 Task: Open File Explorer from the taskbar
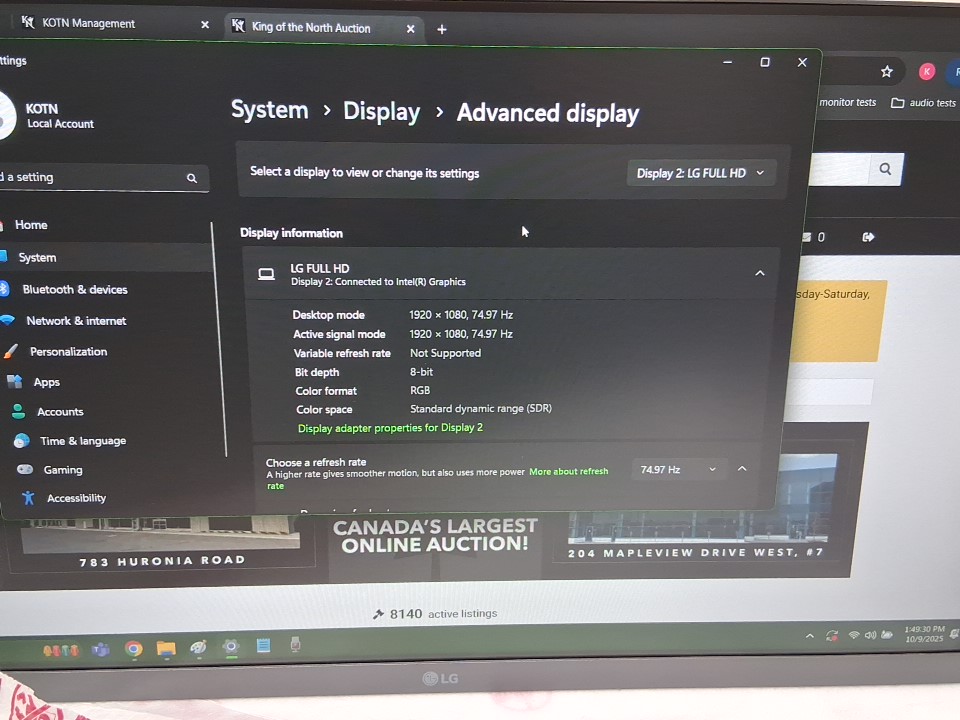[x=166, y=649]
